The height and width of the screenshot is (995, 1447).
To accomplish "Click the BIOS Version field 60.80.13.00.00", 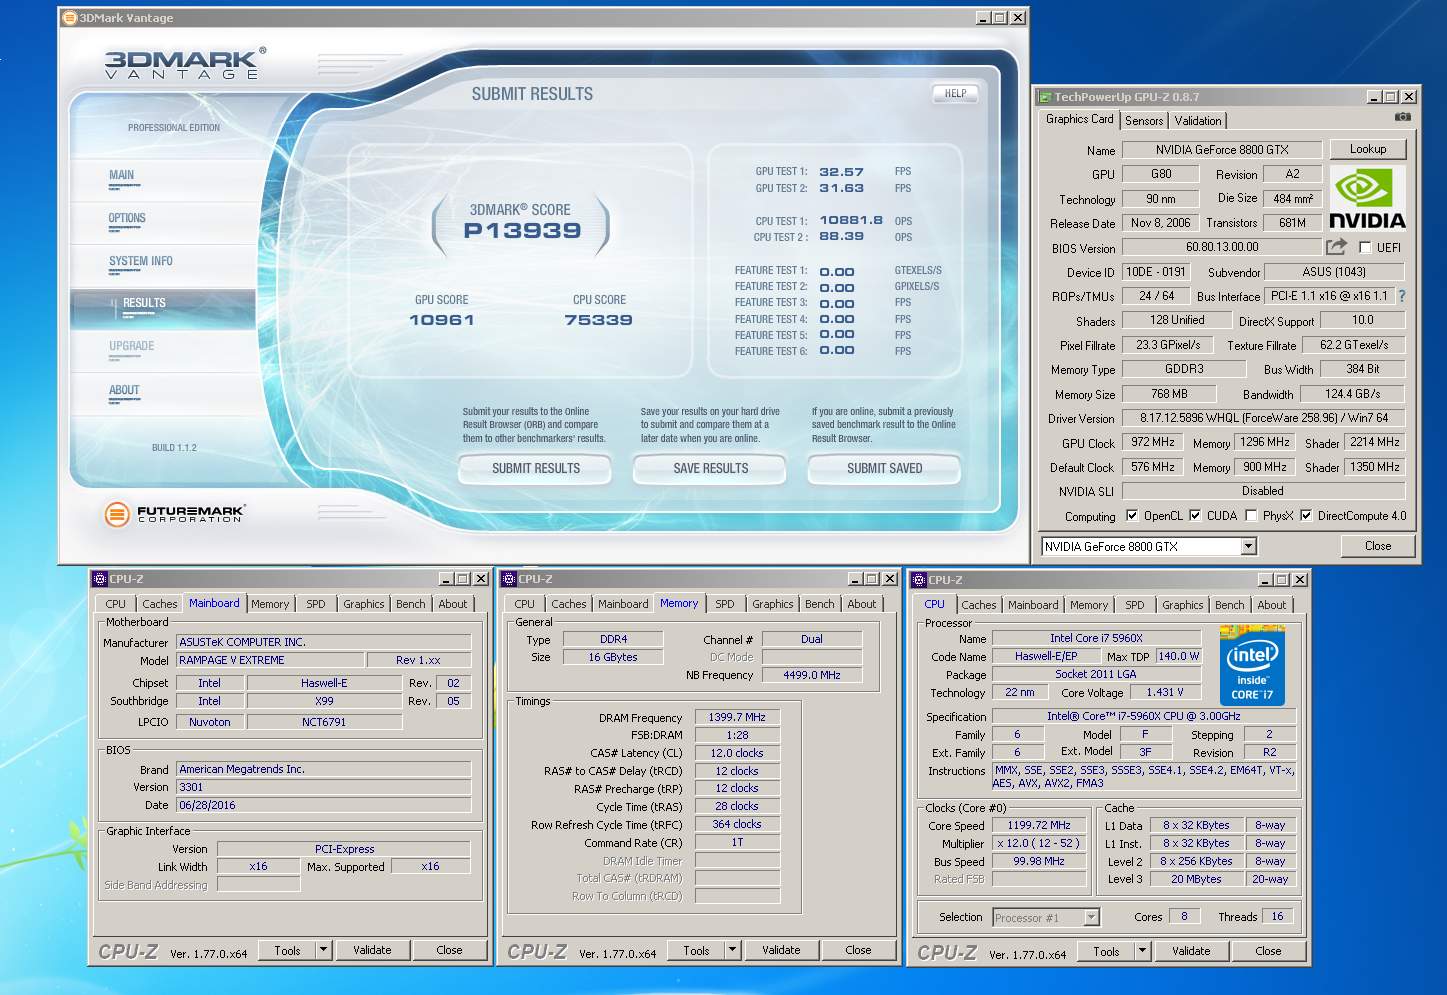I will [x=1222, y=247].
